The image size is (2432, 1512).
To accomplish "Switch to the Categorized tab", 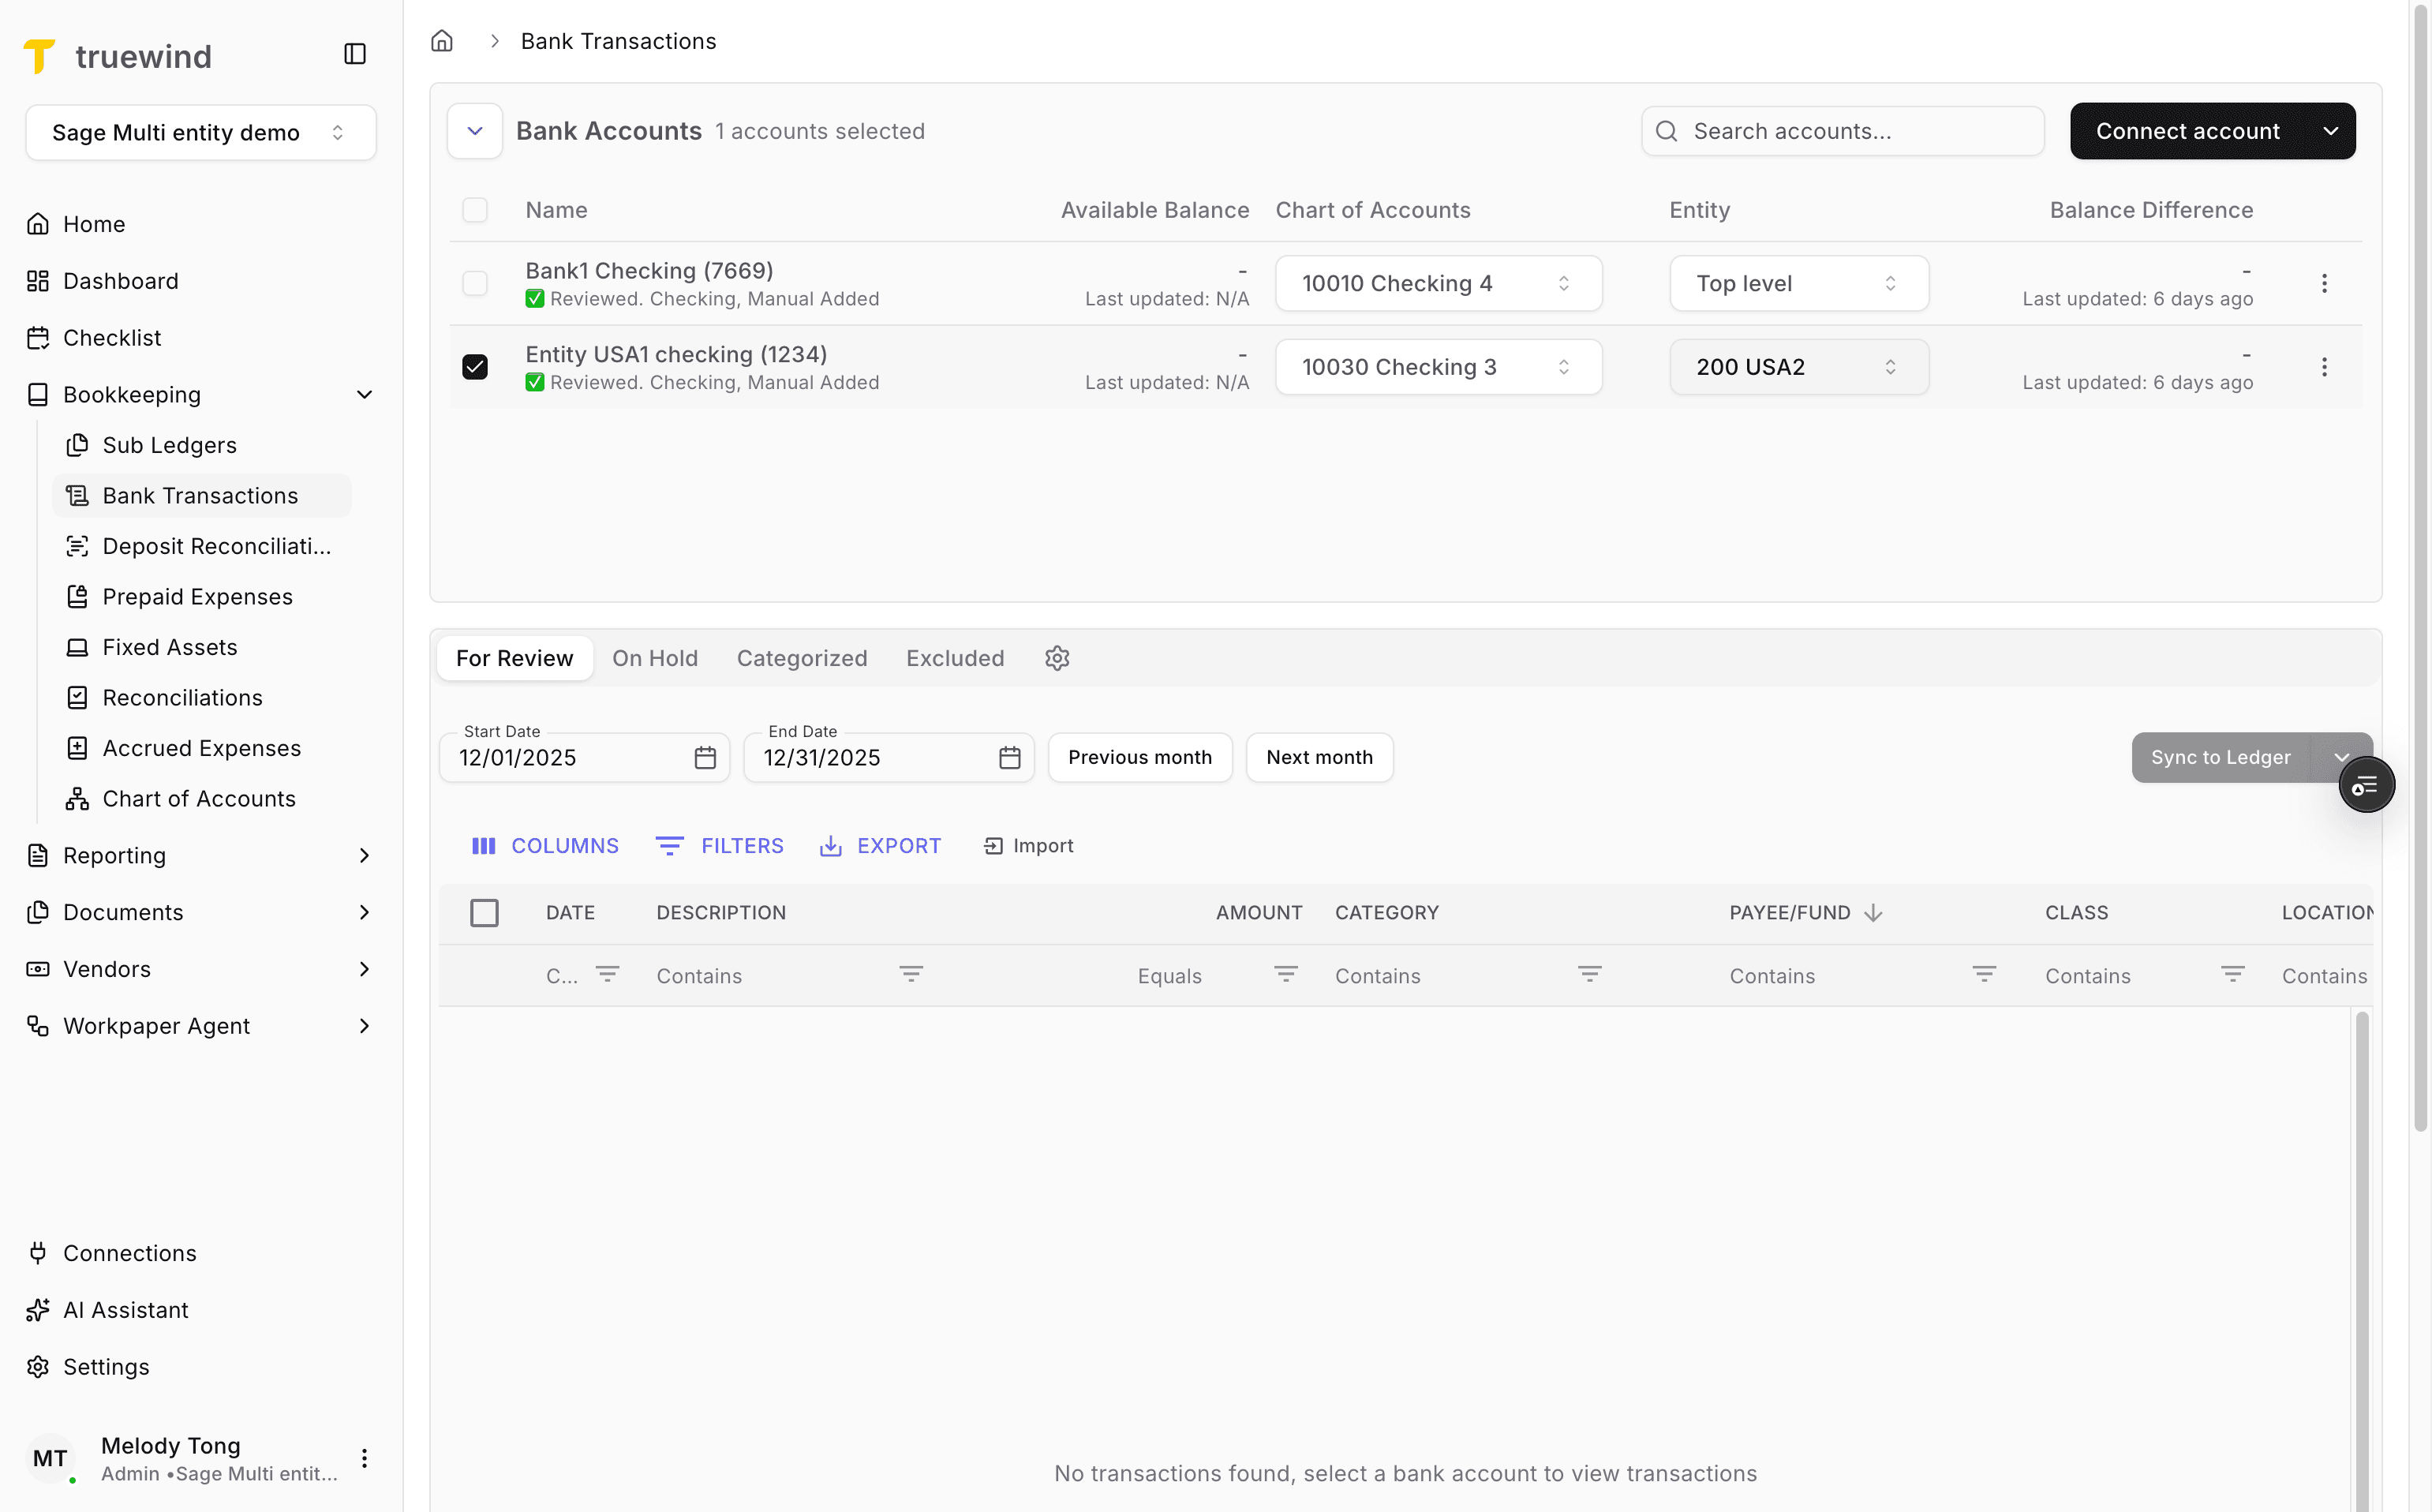I will point(802,658).
